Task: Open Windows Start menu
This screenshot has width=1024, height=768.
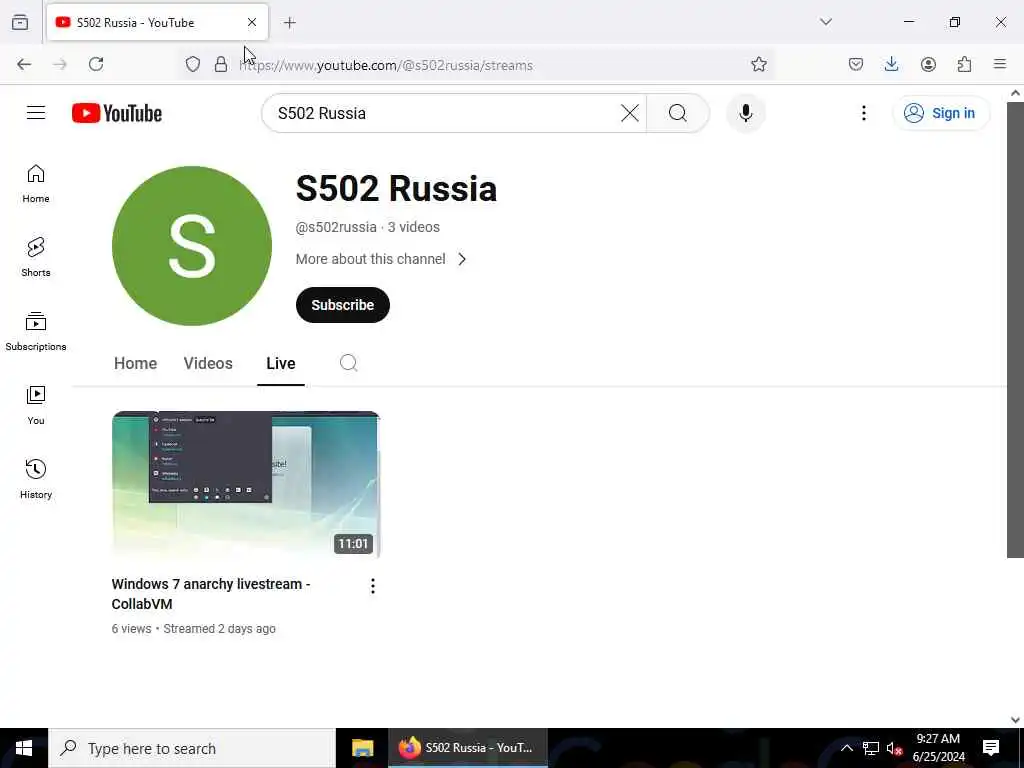Action: point(24,748)
